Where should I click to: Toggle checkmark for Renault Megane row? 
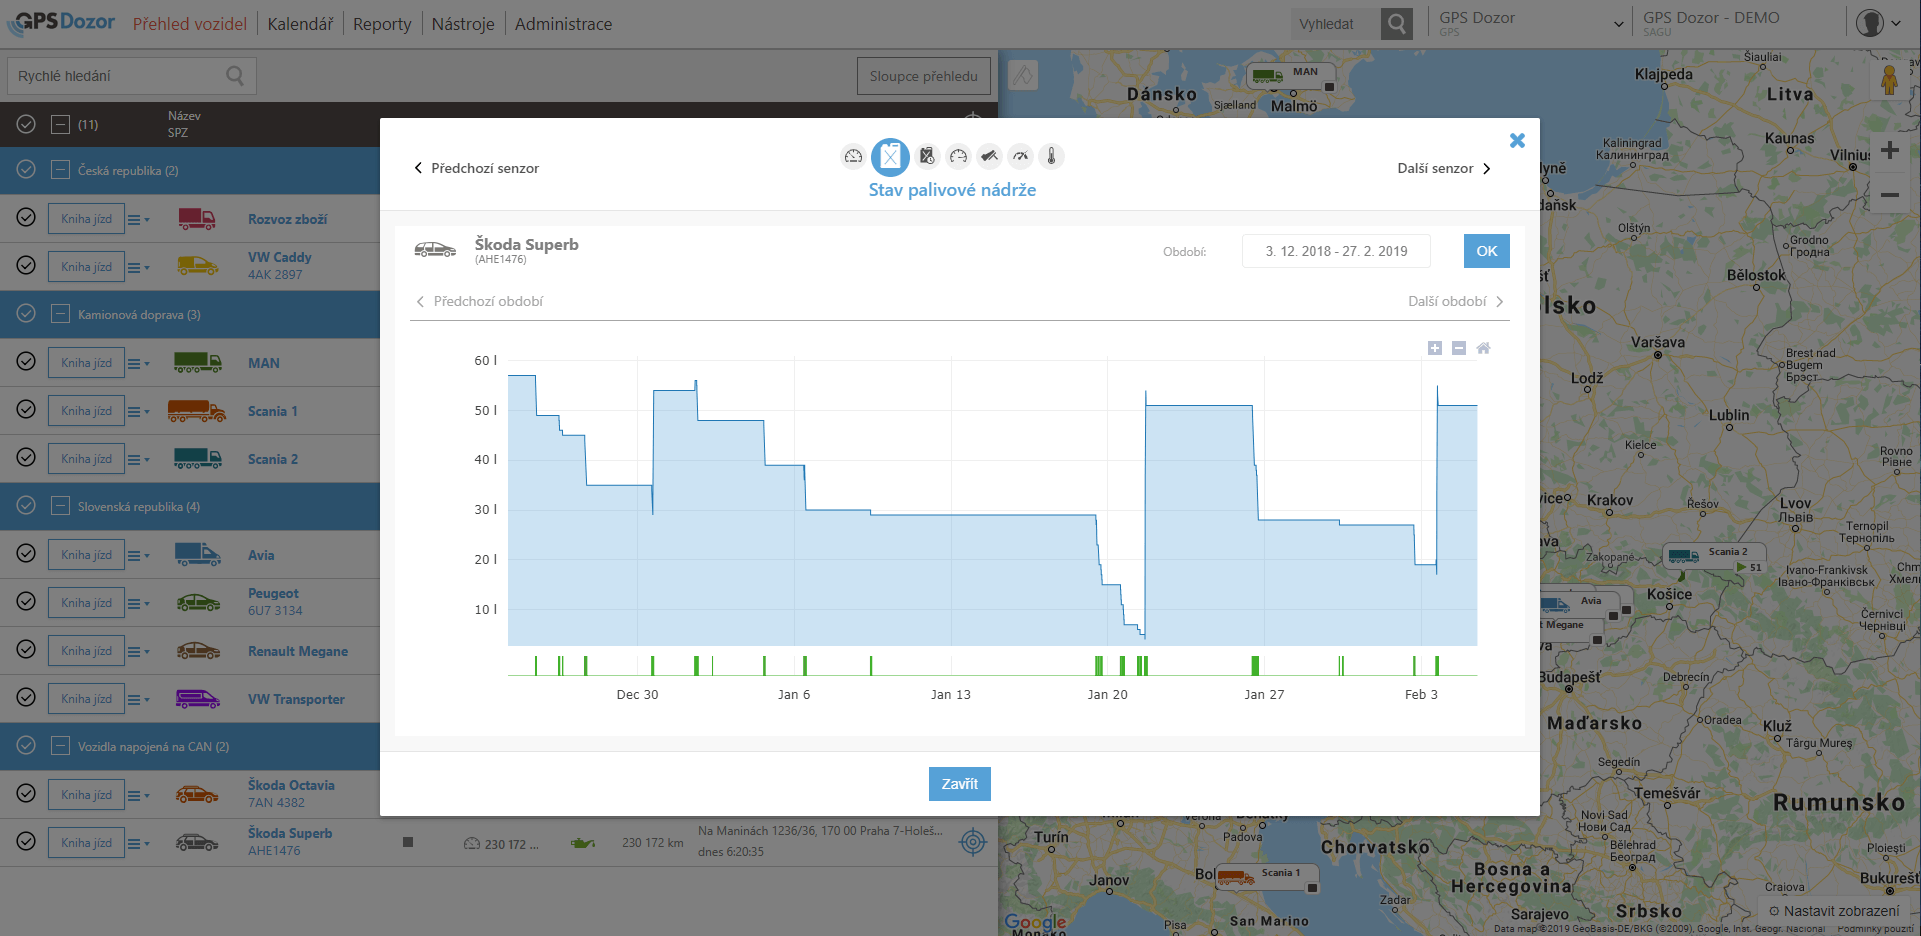27,650
